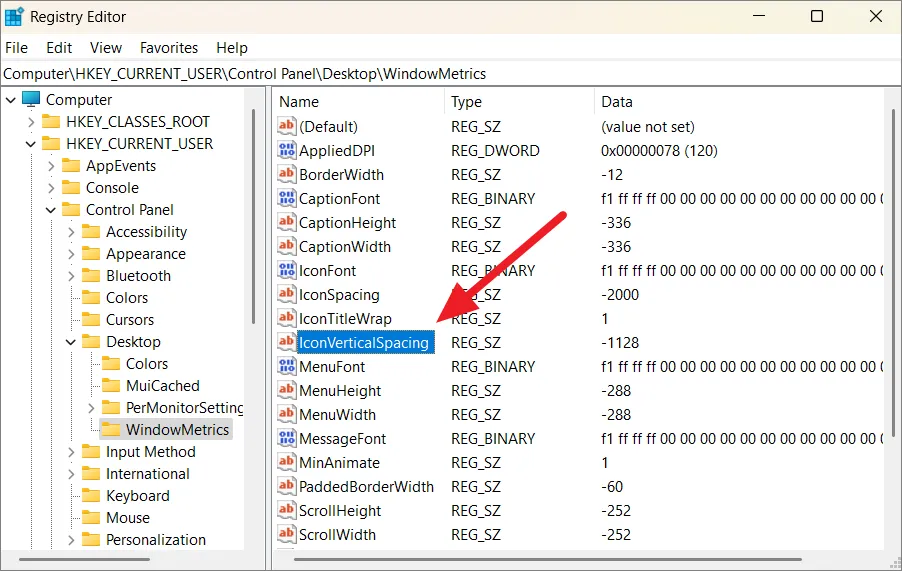Click the WindowMetrics folder icon

[110, 430]
